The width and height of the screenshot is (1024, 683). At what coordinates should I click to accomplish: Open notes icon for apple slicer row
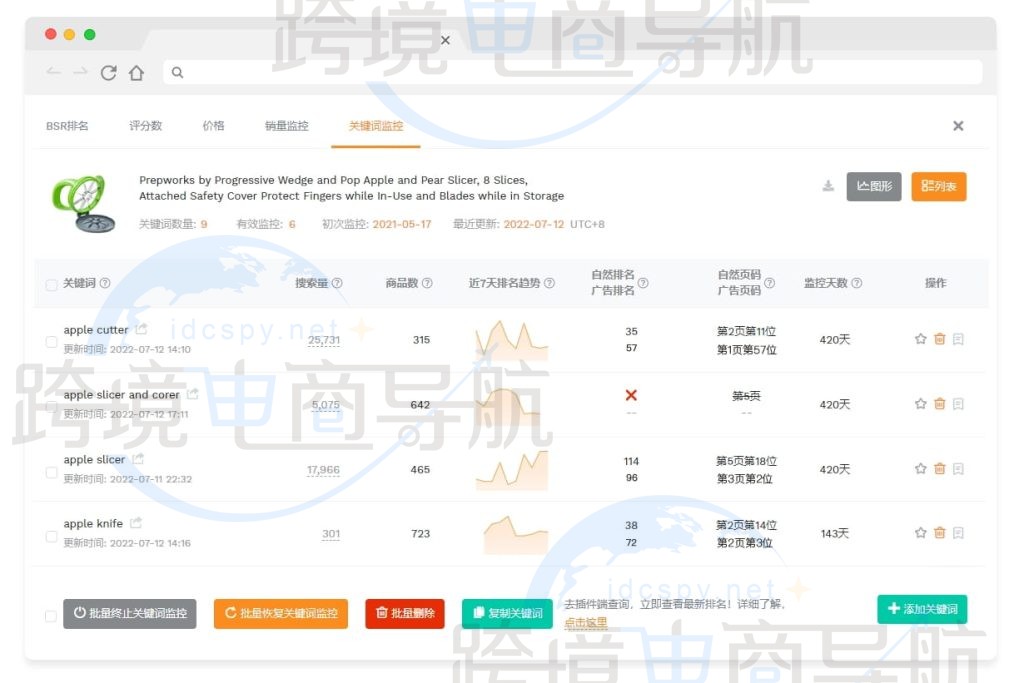(958, 469)
